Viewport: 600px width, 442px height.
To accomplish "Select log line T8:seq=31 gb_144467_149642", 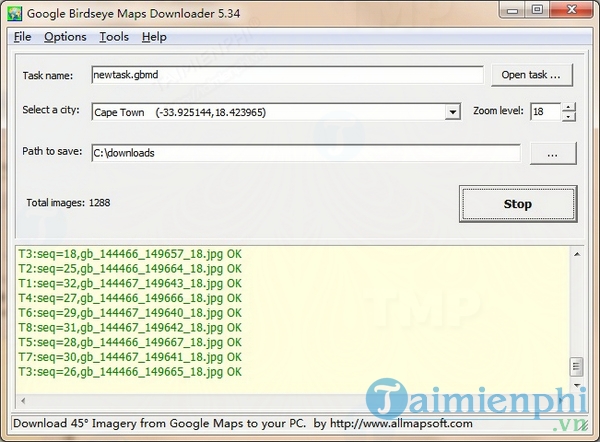I will tap(130, 328).
